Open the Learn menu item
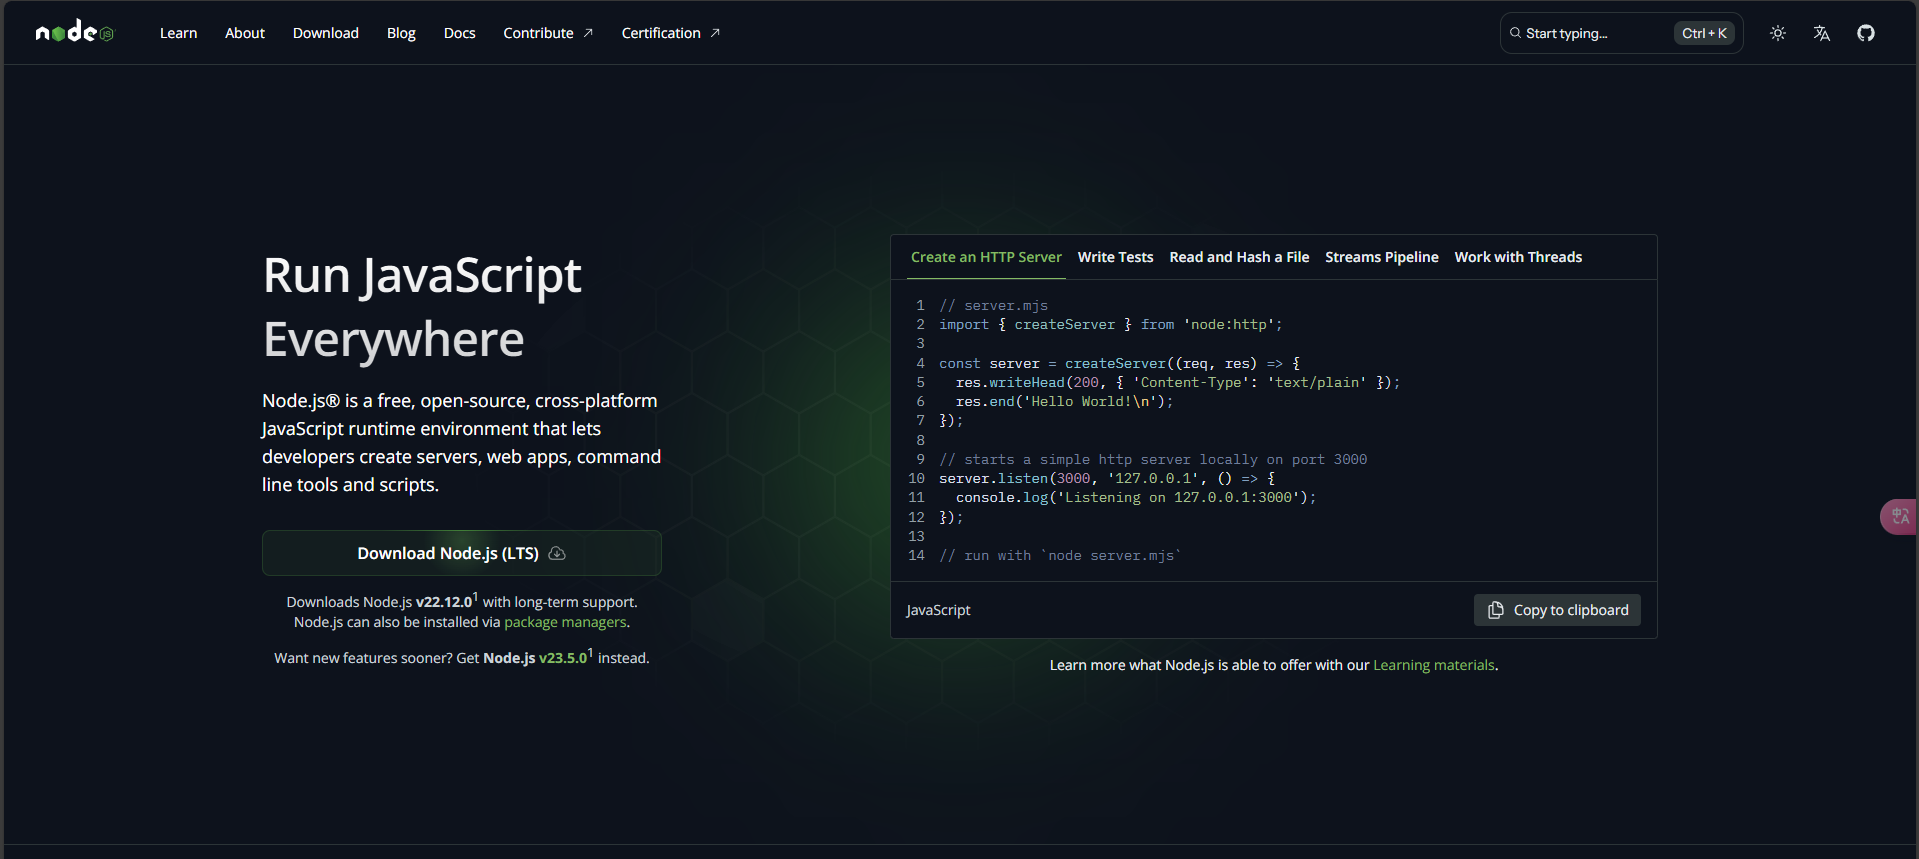Image resolution: width=1919 pixels, height=859 pixels. (178, 33)
